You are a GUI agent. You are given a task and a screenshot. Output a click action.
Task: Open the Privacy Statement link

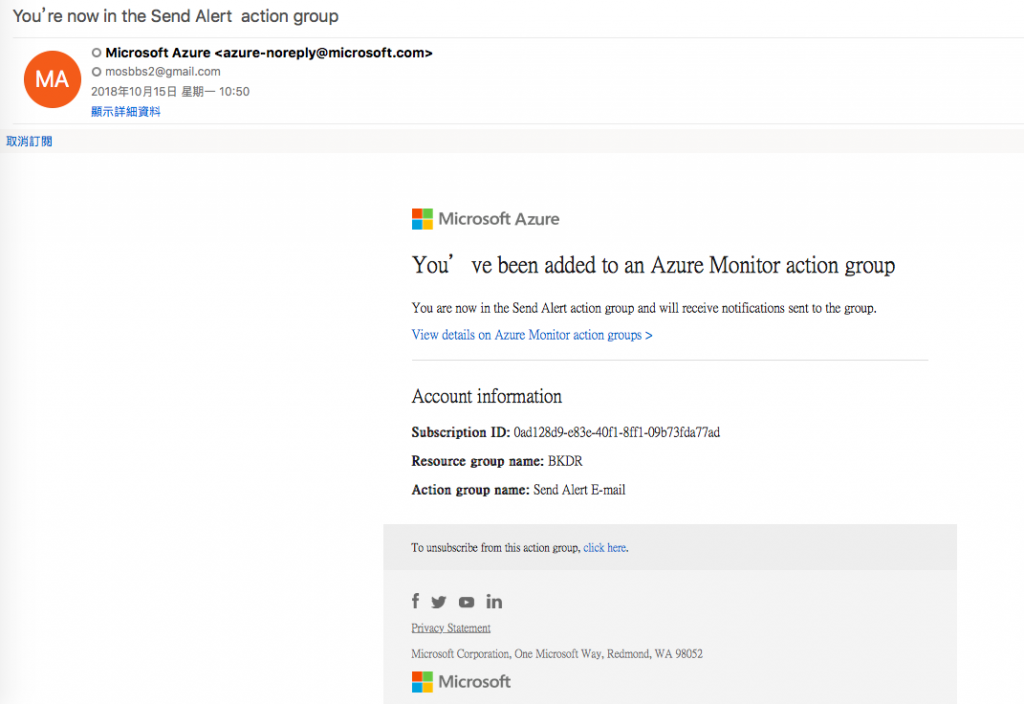click(x=451, y=628)
